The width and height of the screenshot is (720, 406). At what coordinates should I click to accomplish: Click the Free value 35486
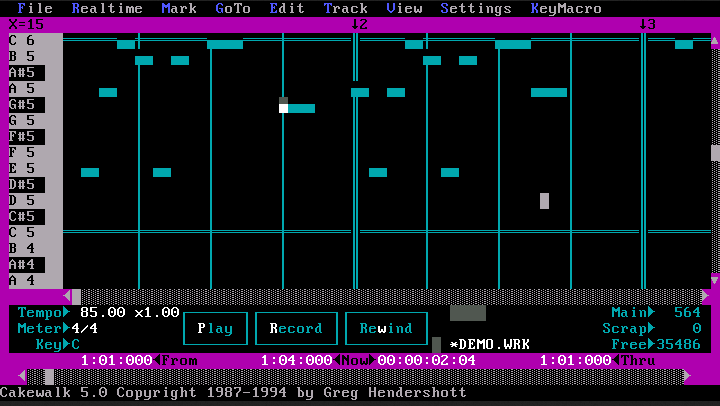click(679, 344)
